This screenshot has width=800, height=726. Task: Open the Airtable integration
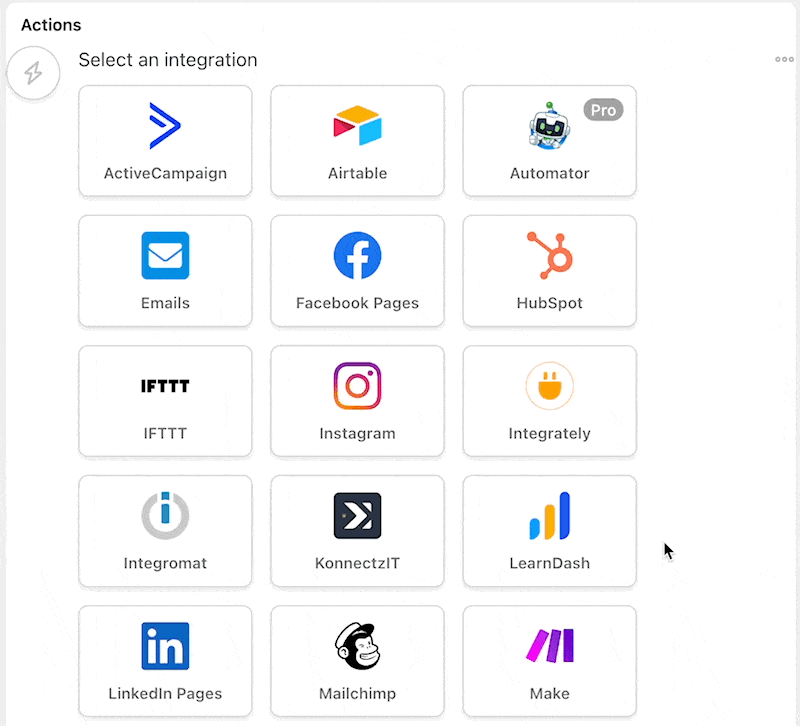(x=356, y=140)
